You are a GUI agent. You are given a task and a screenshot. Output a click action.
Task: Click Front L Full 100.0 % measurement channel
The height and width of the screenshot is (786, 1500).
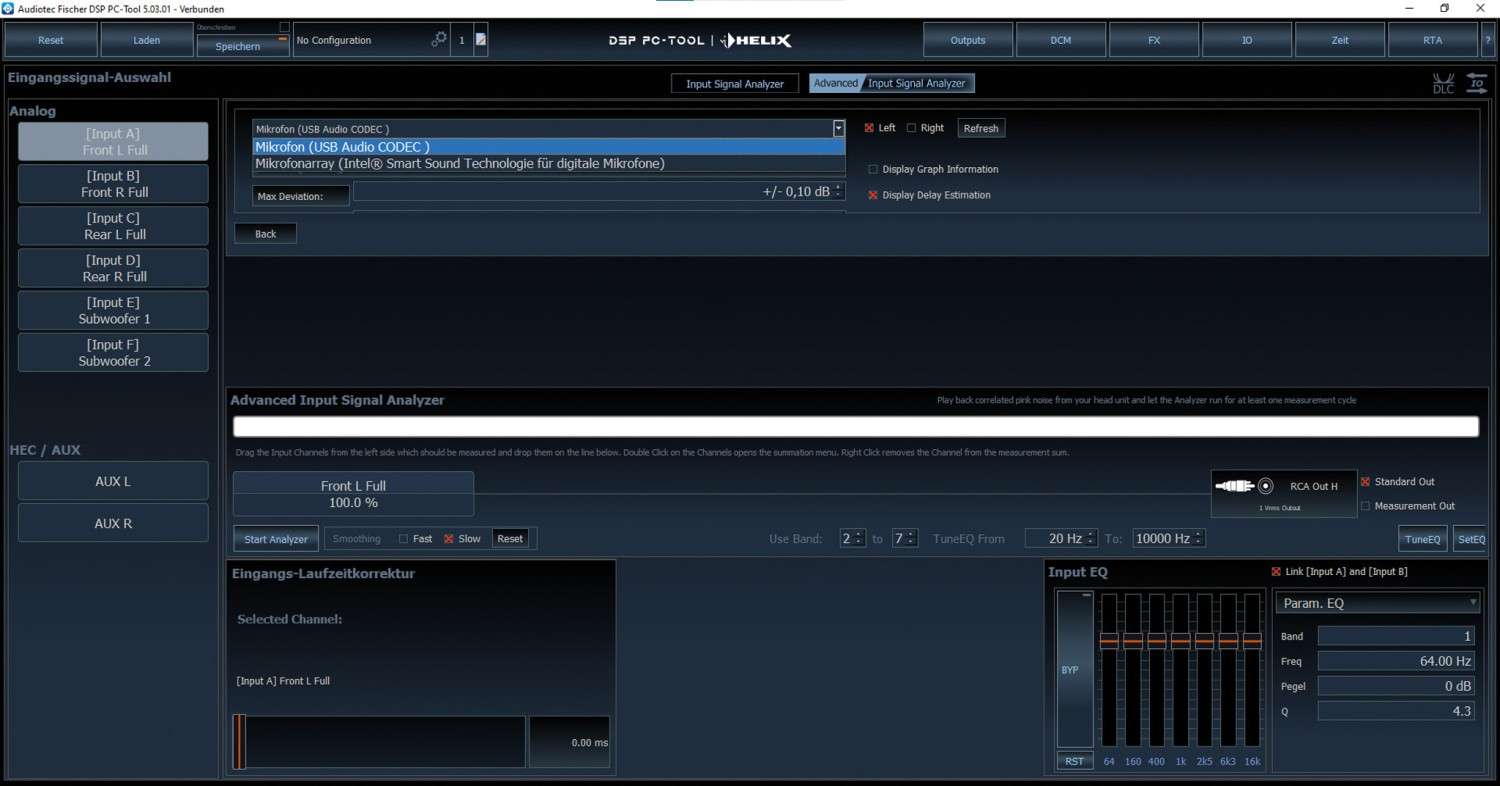pyautogui.click(x=353, y=494)
